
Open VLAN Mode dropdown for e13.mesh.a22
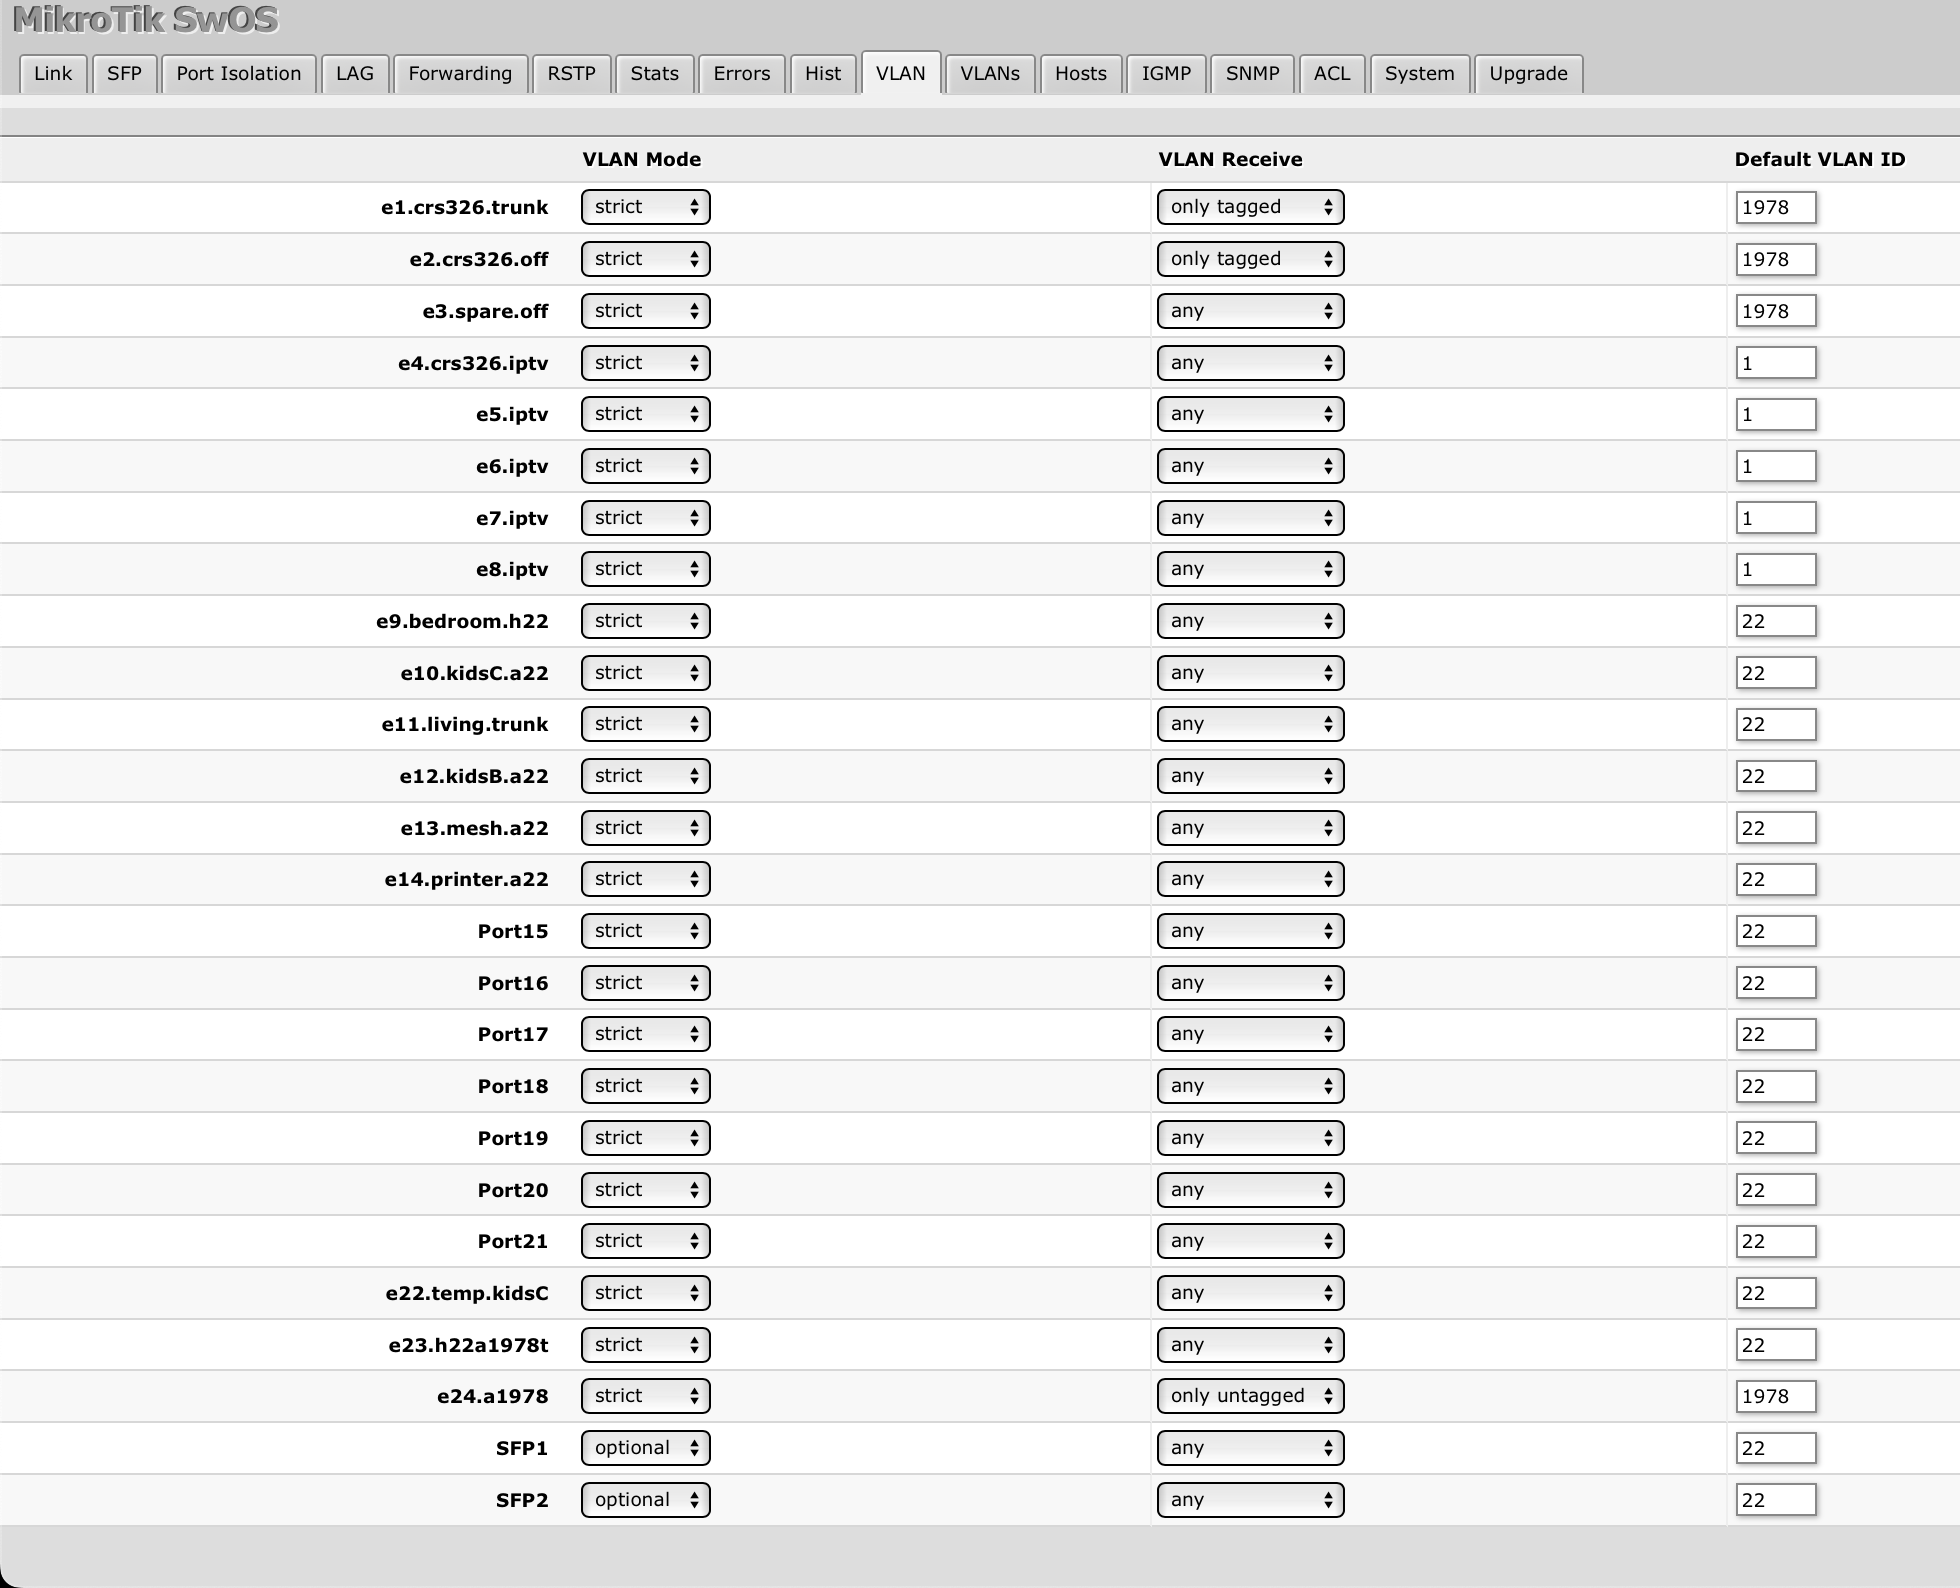646,828
